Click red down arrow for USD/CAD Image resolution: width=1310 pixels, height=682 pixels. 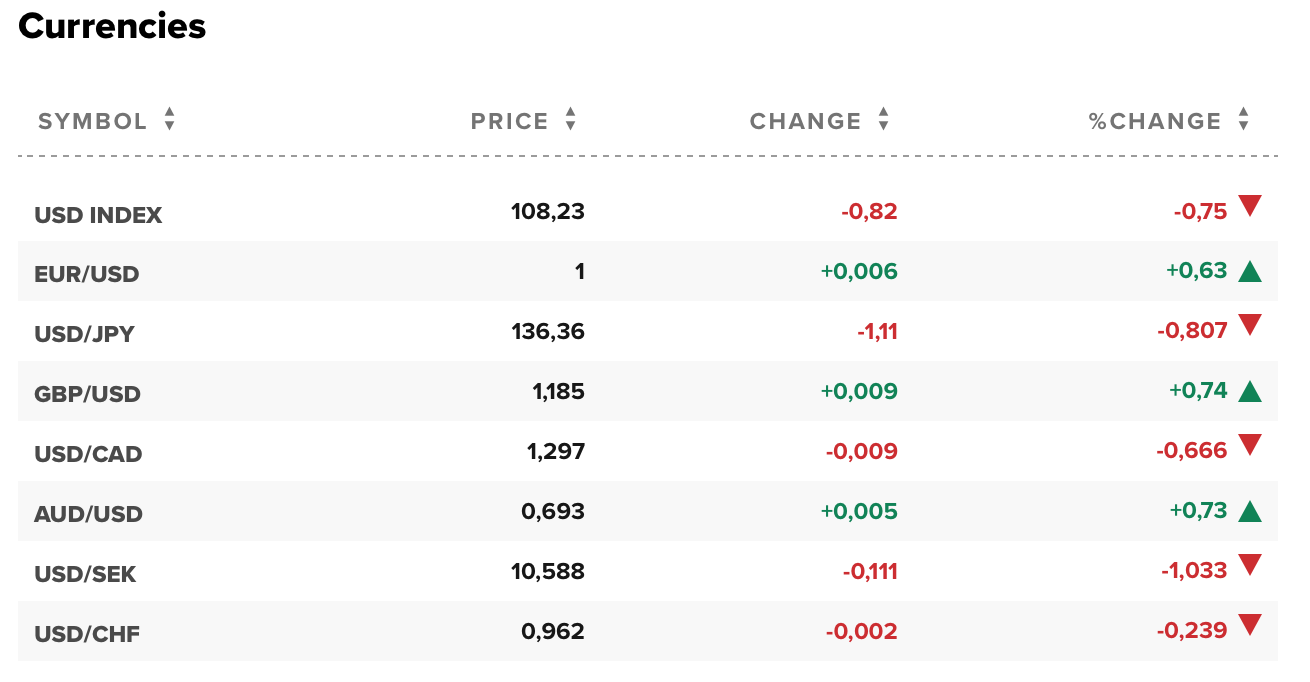point(1250,446)
